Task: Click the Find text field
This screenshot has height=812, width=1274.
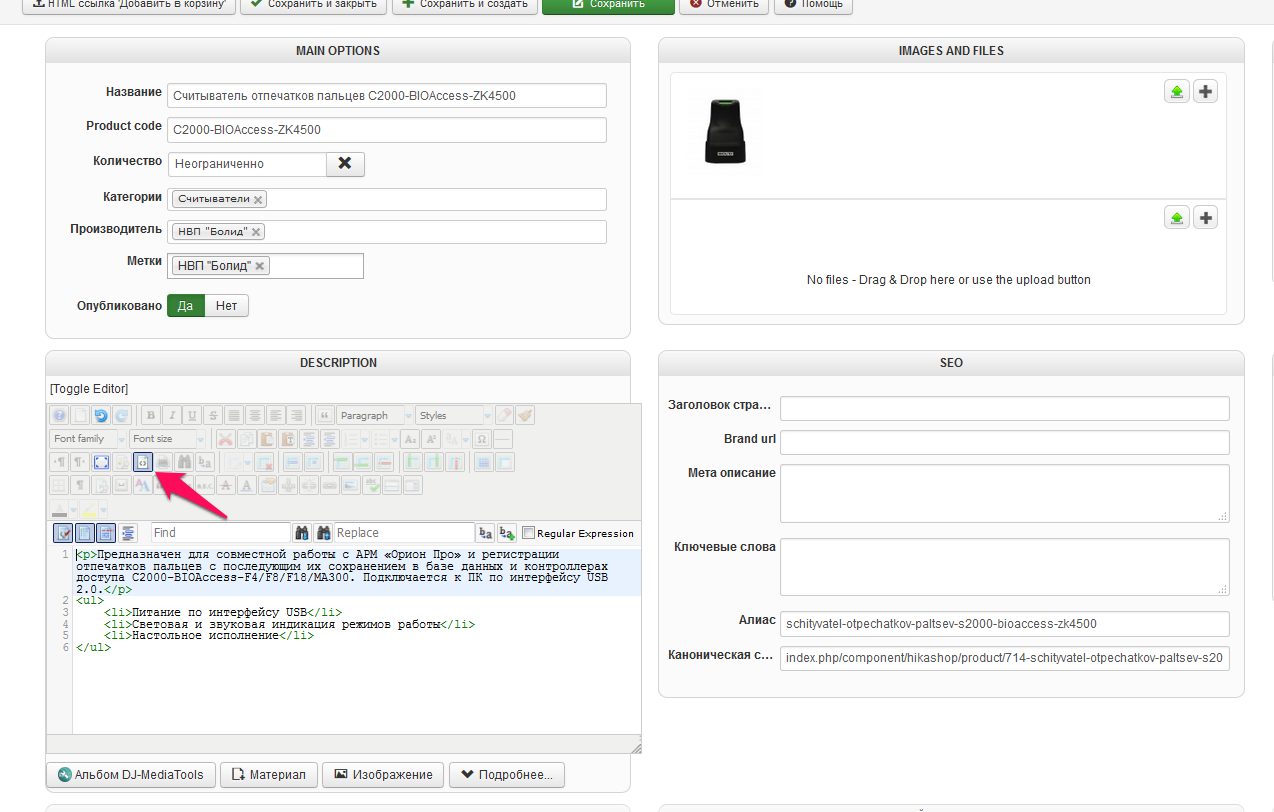Action: (221, 533)
